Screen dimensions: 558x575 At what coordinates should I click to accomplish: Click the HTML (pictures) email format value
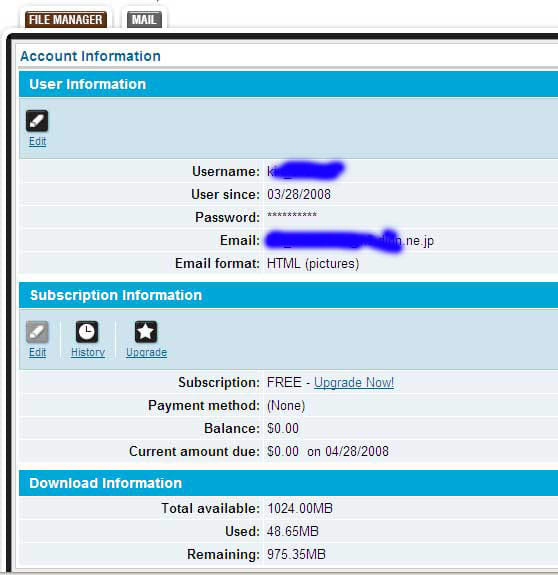(313, 264)
